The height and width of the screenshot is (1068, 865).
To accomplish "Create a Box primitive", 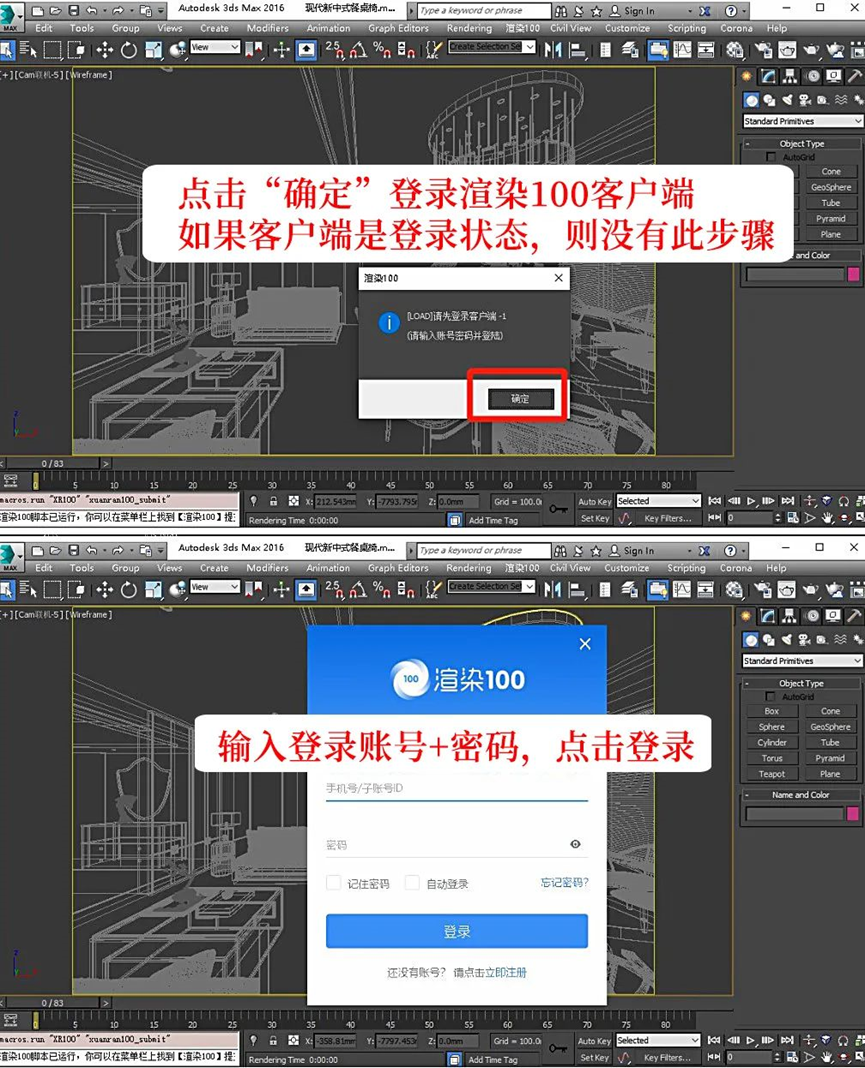I will [x=771, y=710].
